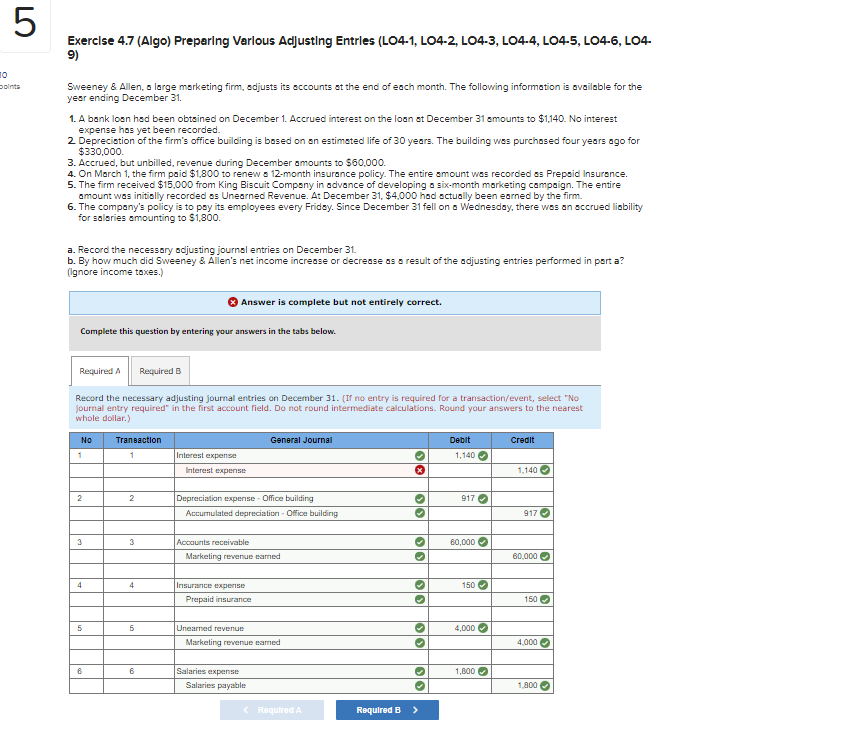Click the red X icon on Interest expense row

pyautogui.click(x=420, y=470)
